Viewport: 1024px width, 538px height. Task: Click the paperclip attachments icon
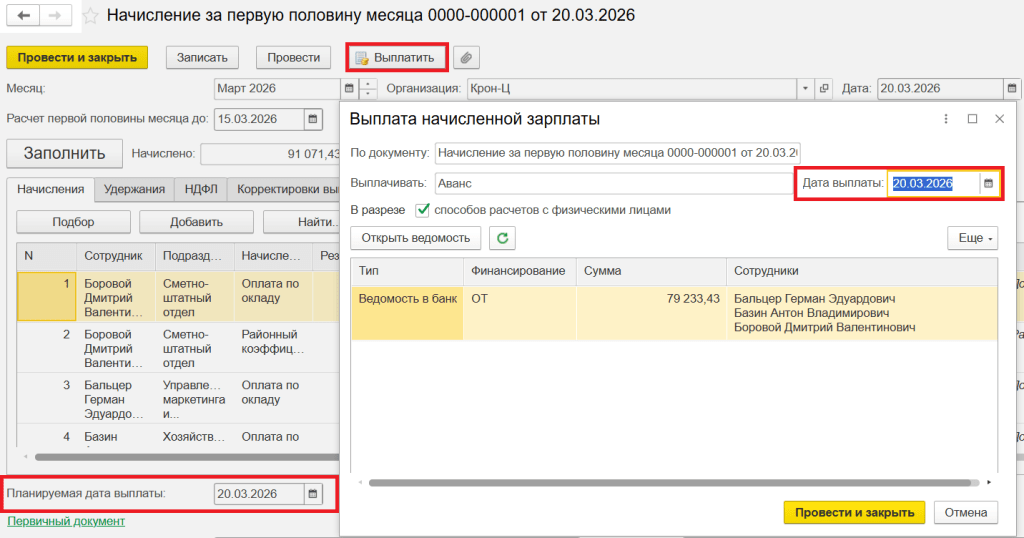(466, 57)
